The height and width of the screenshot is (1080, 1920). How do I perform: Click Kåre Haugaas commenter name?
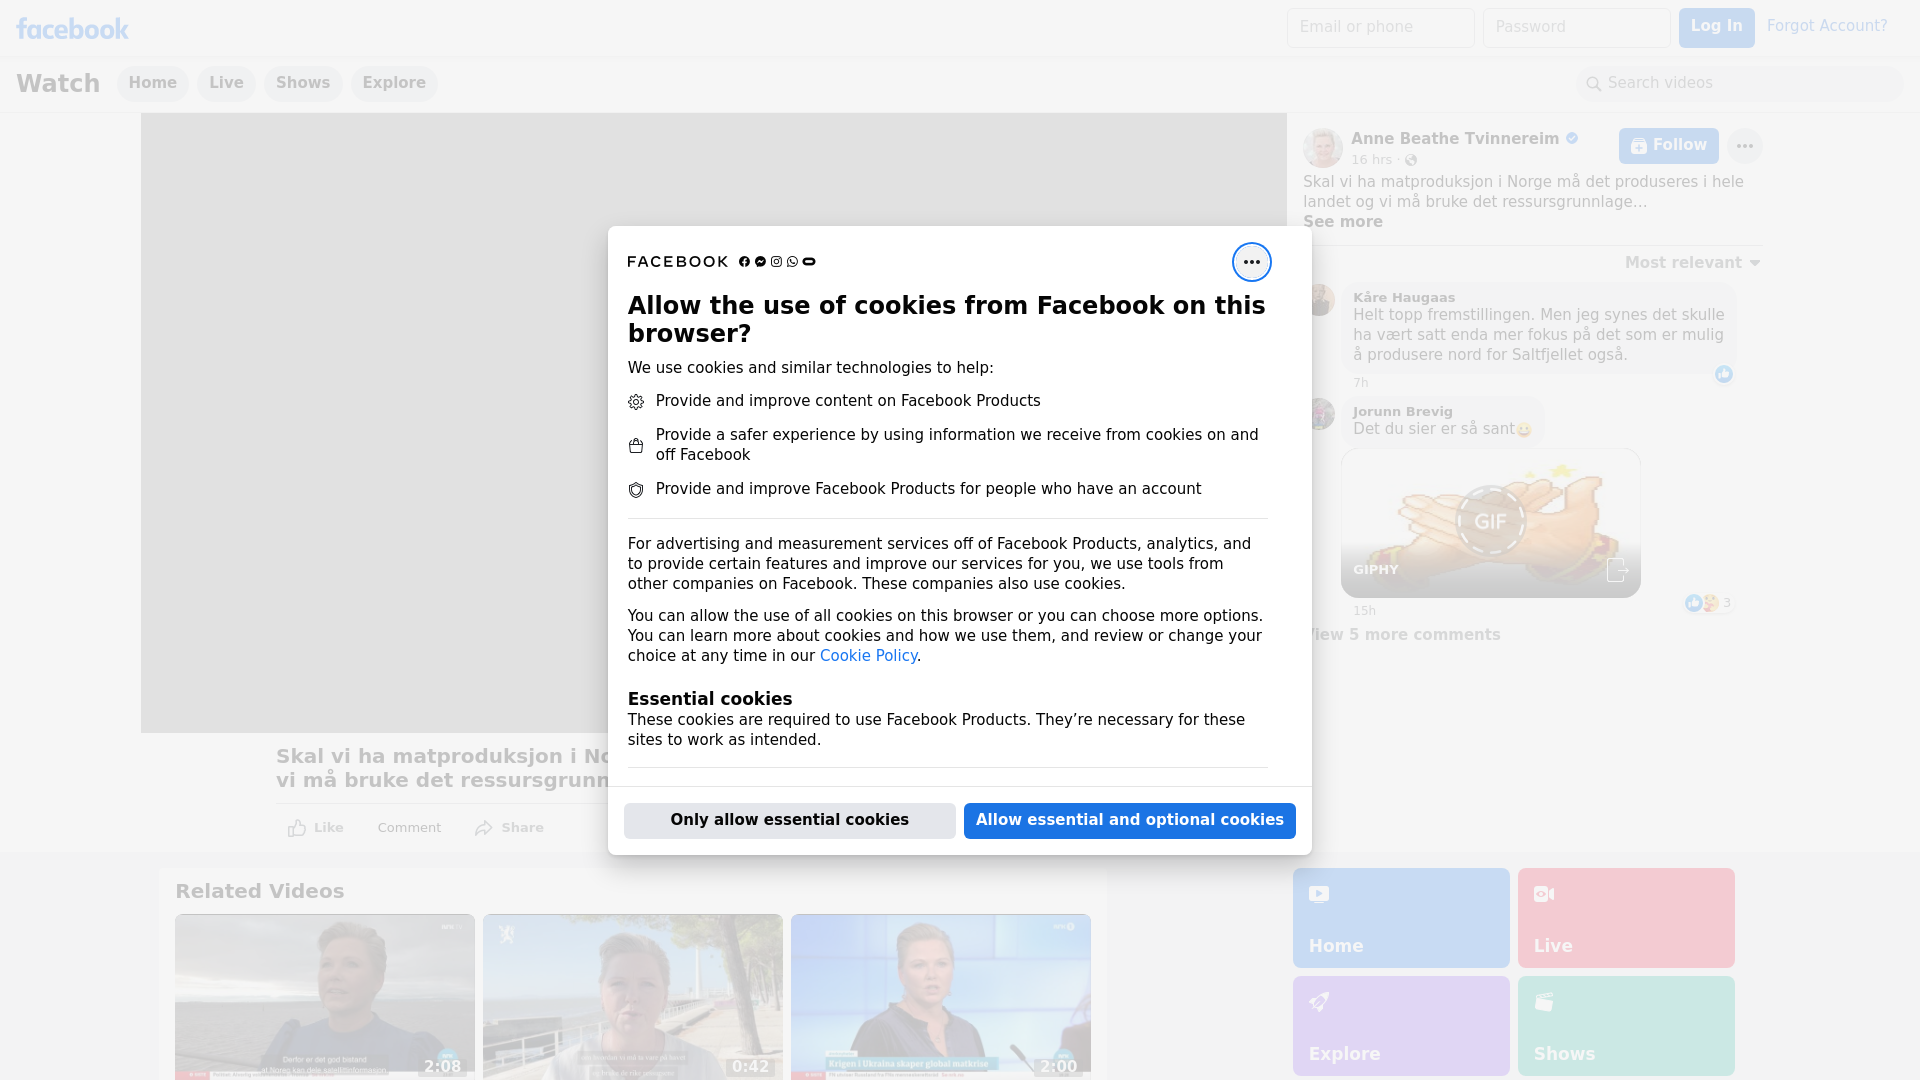[1404, 298]
